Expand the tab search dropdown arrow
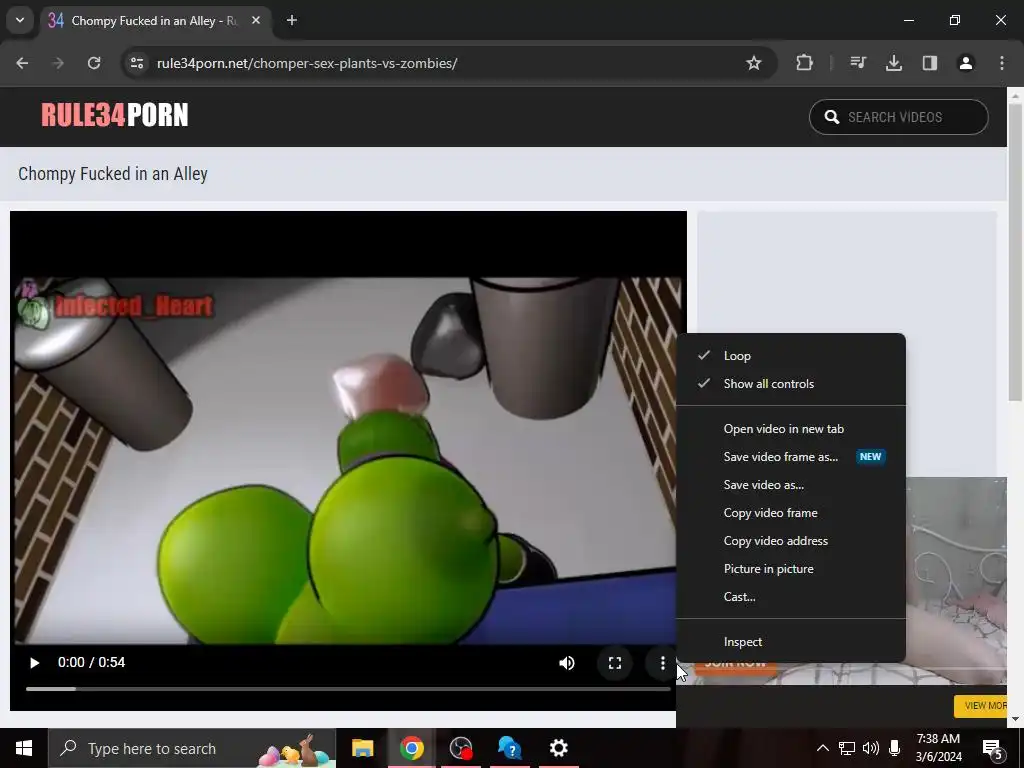 click(x=20, y=20)
